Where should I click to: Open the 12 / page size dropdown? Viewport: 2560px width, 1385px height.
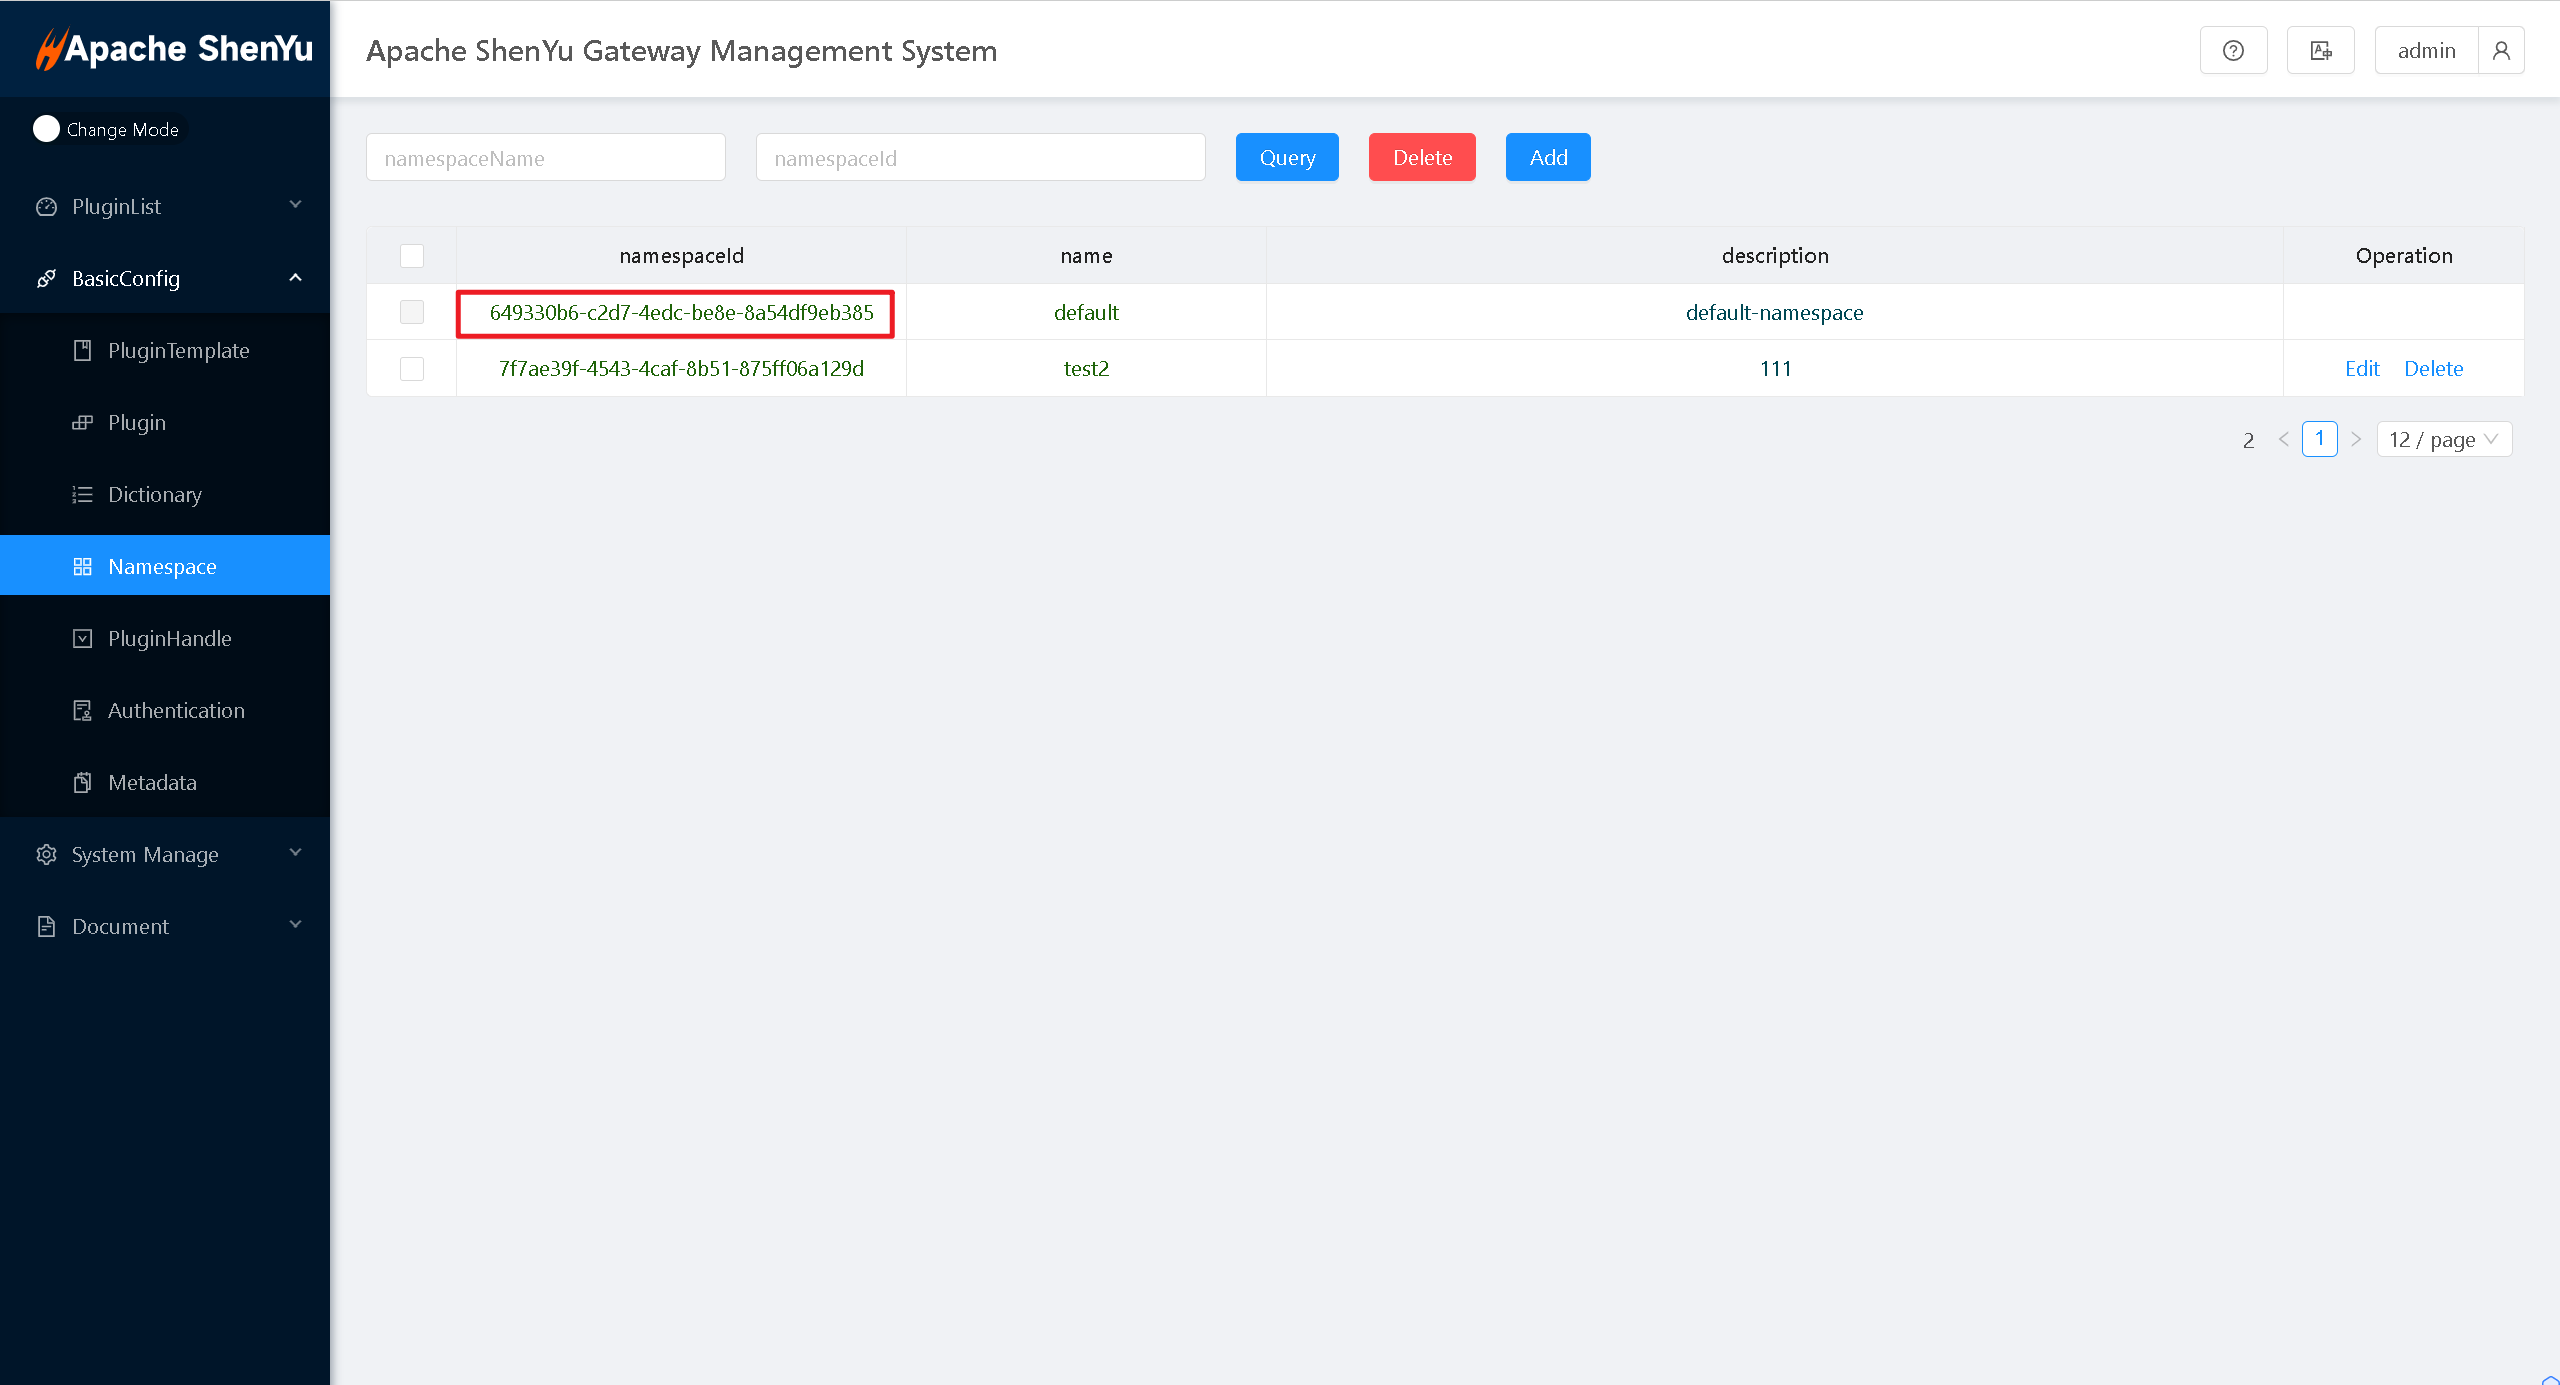point(2443,440)
